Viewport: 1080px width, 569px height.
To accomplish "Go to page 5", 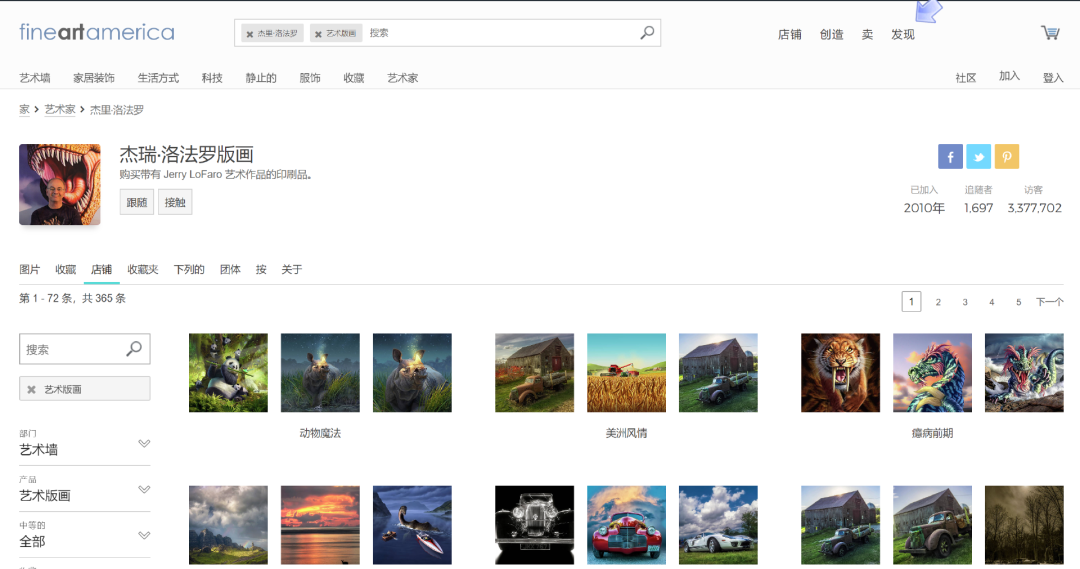I will pos(1019,302).
